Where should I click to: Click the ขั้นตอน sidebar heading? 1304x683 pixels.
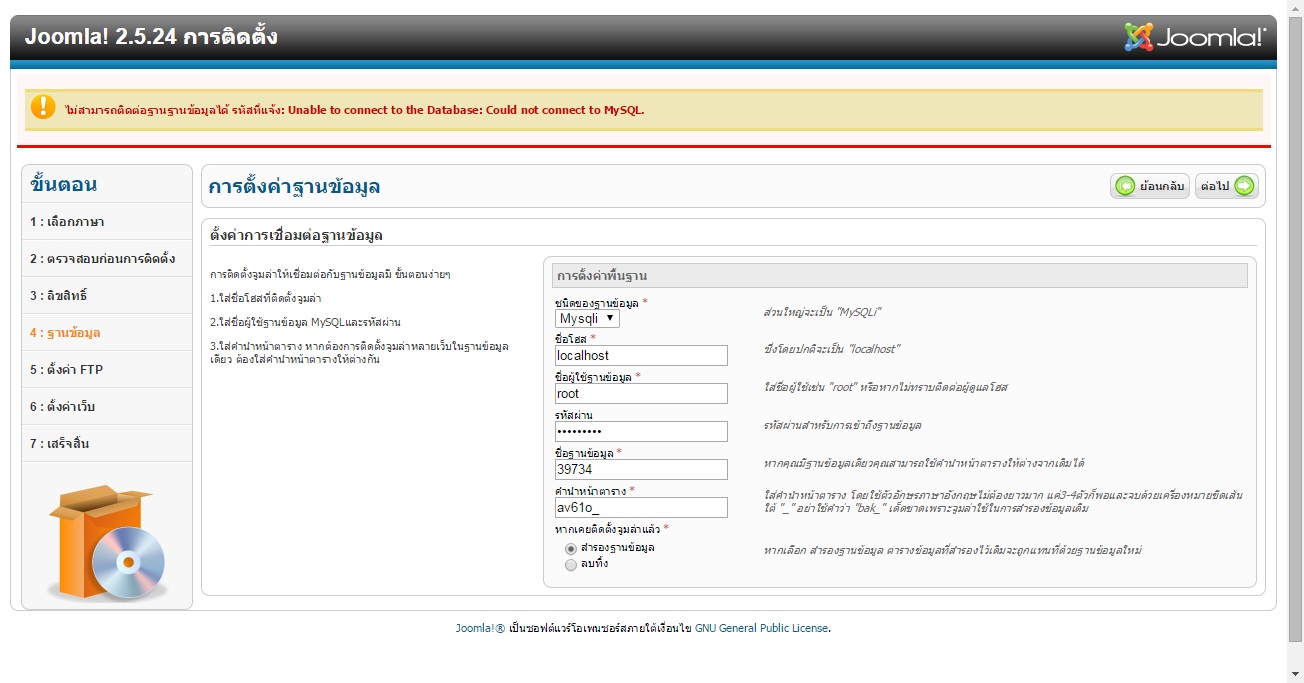click(x=64, y=184)
